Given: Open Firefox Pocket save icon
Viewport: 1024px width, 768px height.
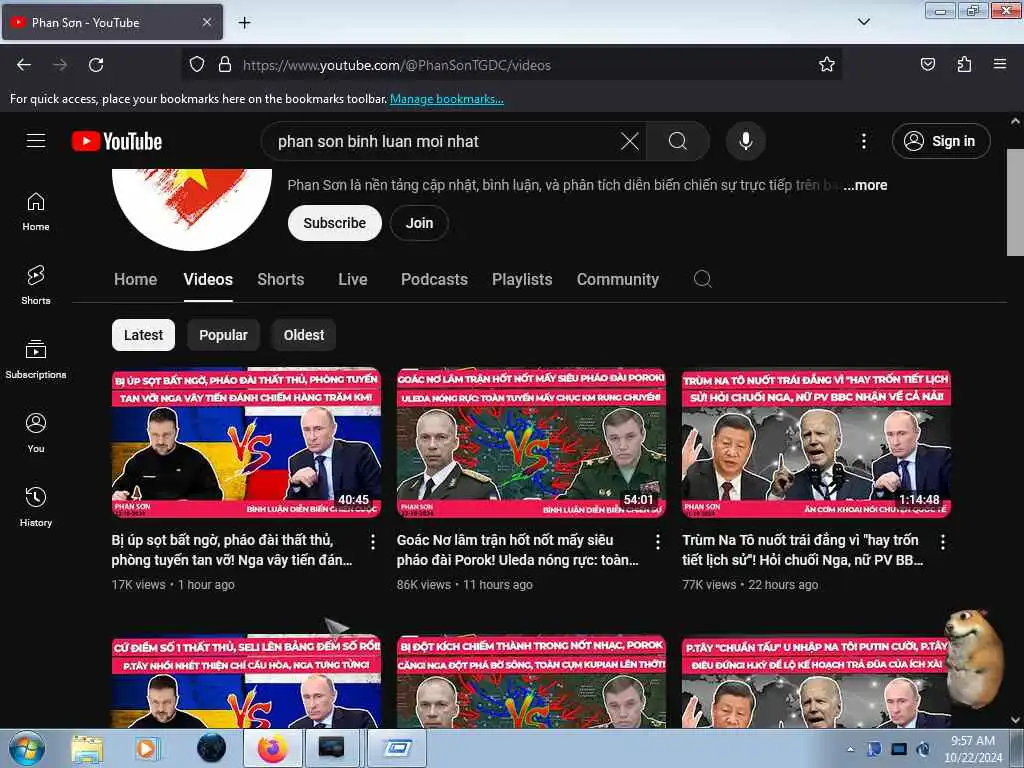Looking at the screenshot, I should pos(927,64).
